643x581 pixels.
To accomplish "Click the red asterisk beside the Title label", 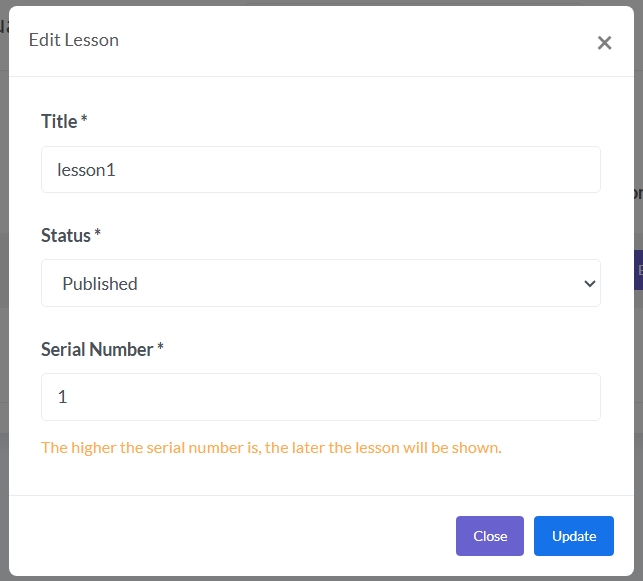I will 84,120.
